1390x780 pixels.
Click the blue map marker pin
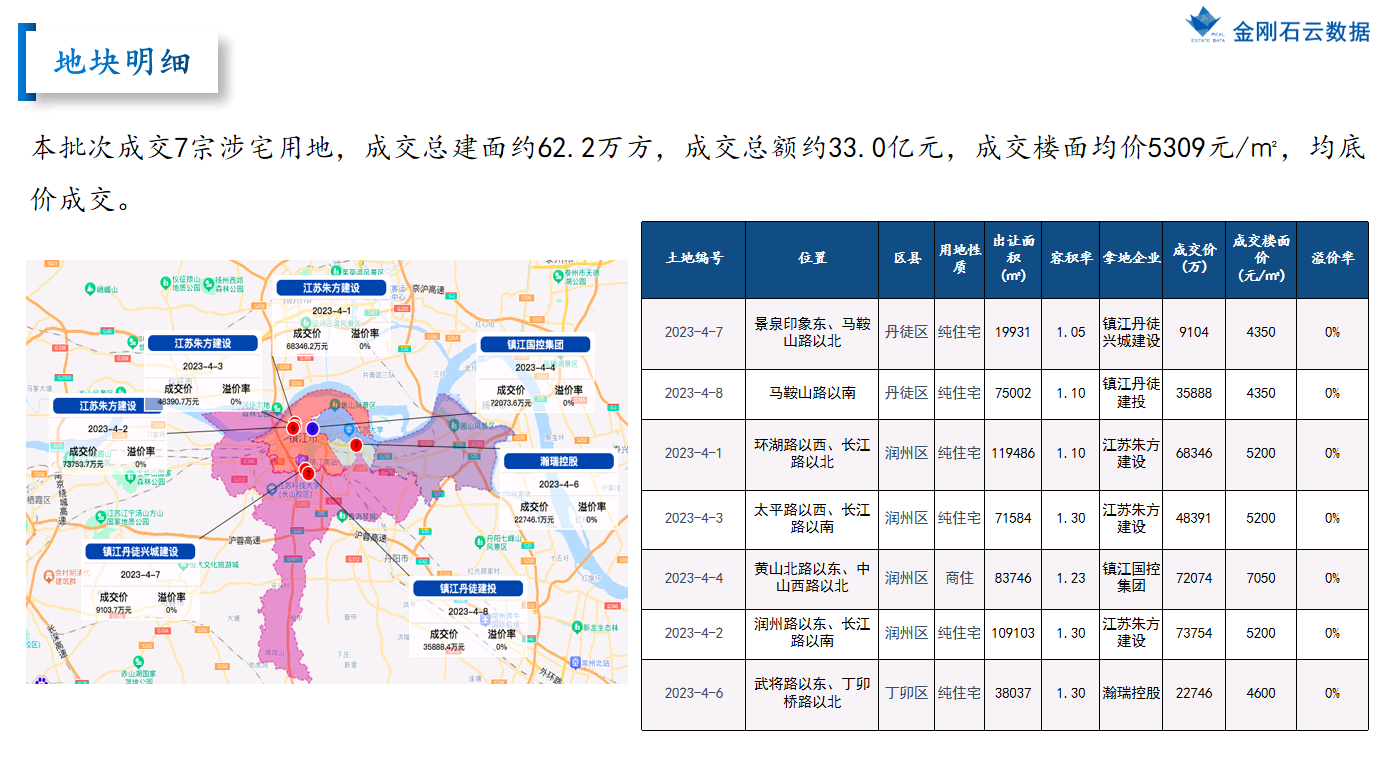click(x=313, y=428)
